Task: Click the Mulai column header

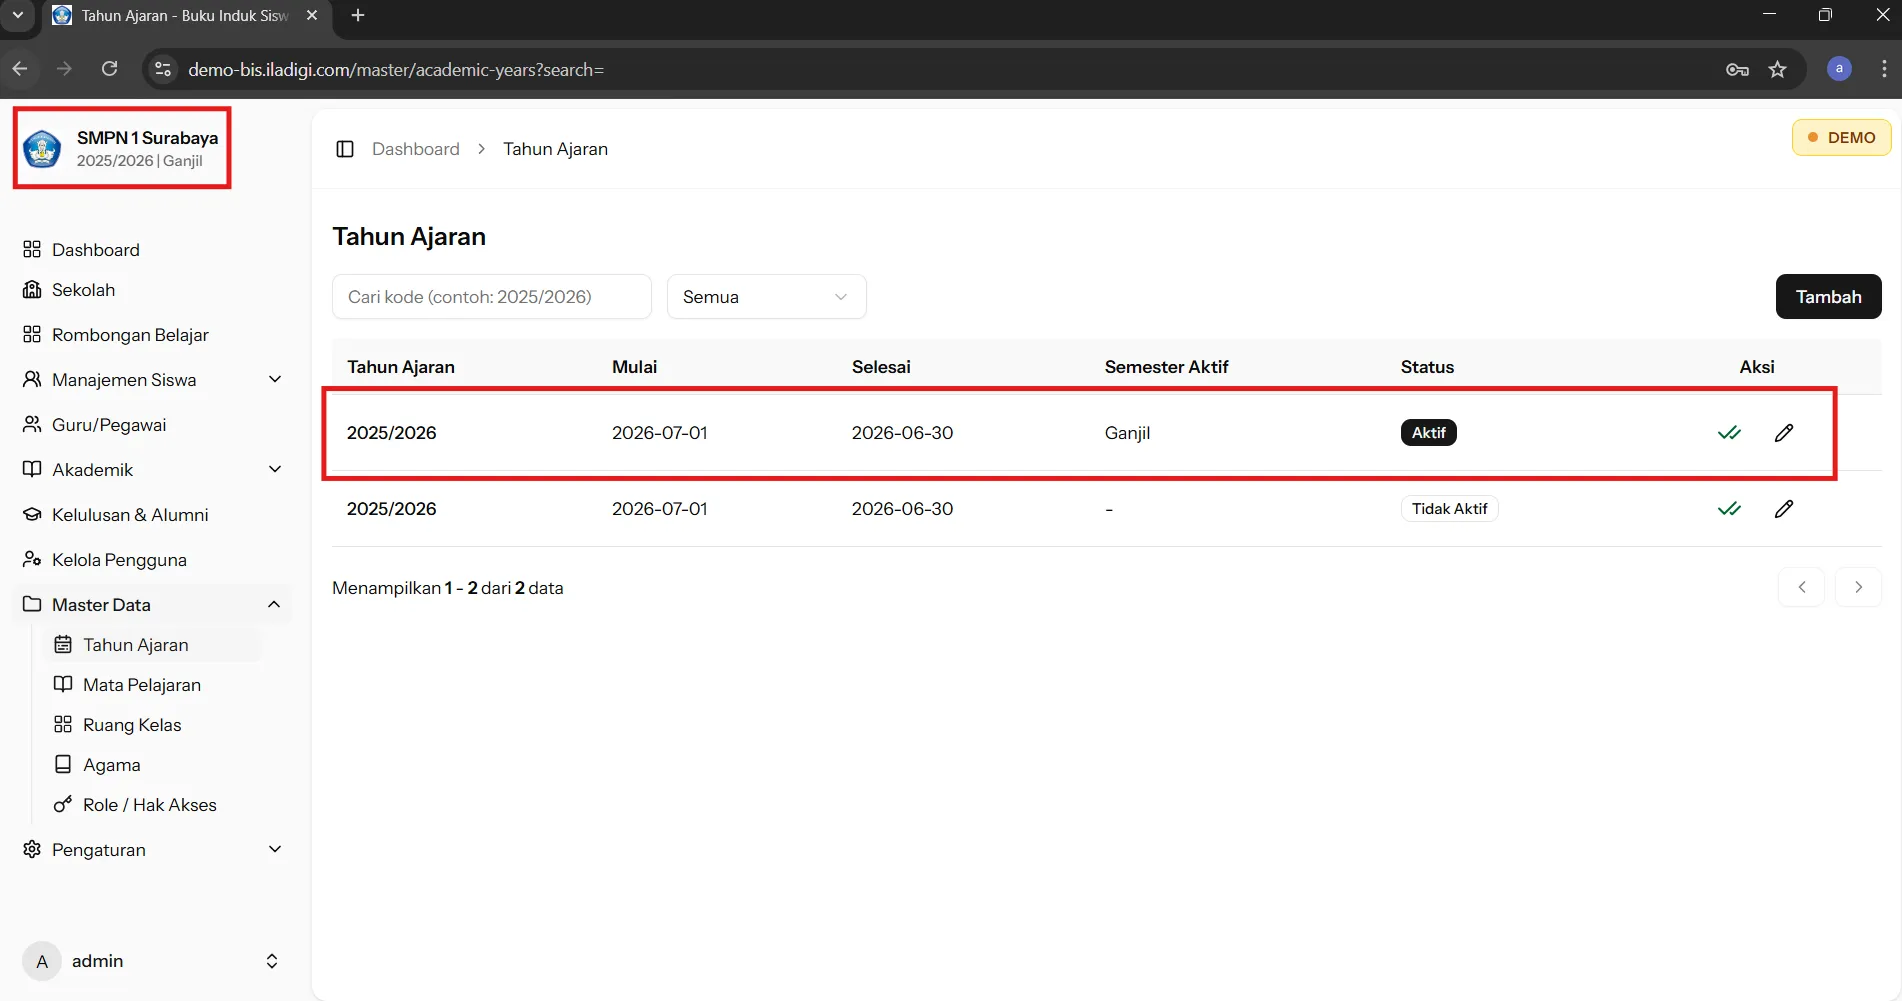Action: (634, 367)
